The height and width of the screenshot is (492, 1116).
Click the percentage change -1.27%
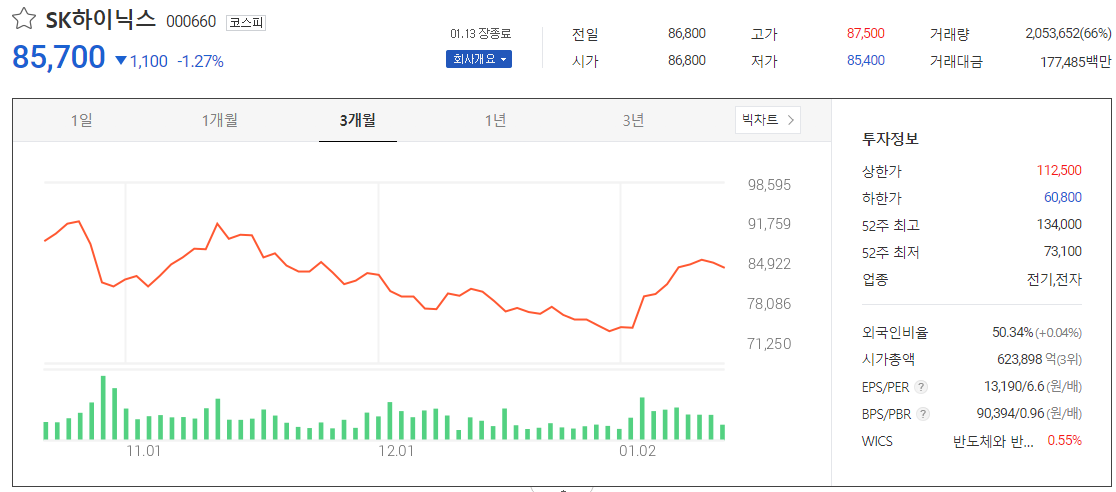[200, 61]
